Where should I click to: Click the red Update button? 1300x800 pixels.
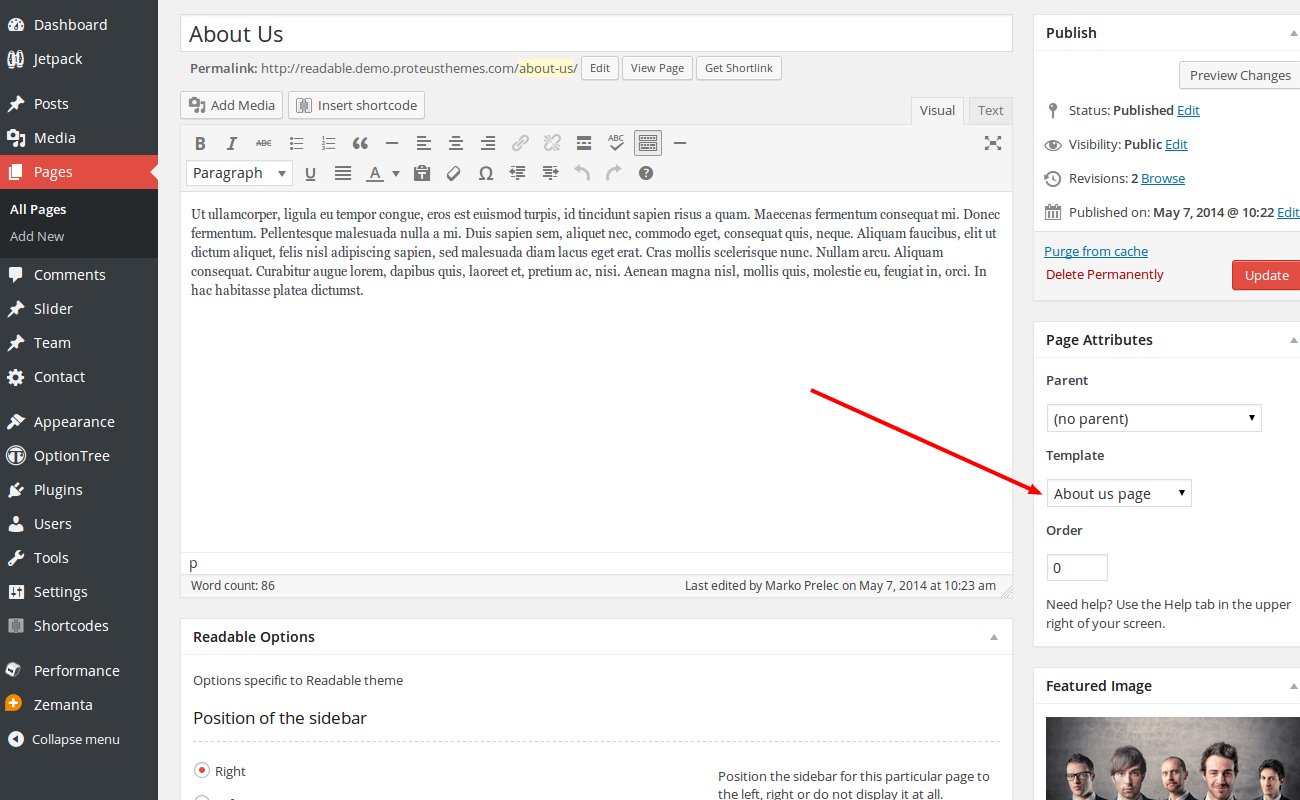click(x=1266, y=275)
